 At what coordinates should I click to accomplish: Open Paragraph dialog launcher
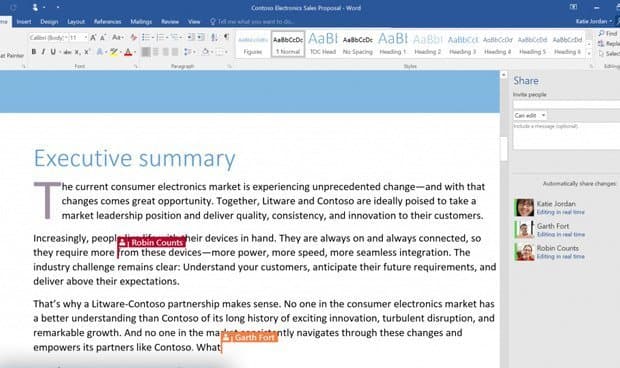click(229, 66)
